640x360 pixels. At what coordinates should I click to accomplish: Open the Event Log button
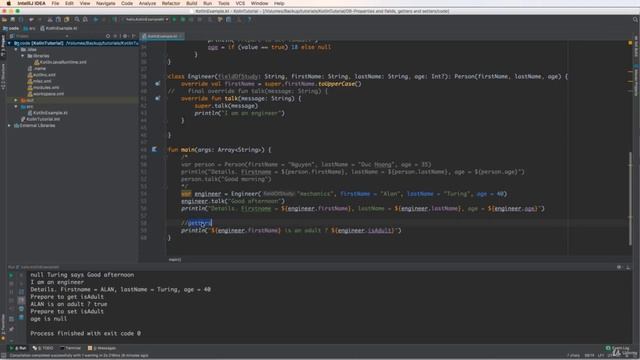pyautogui.click(x=618, y=348)
